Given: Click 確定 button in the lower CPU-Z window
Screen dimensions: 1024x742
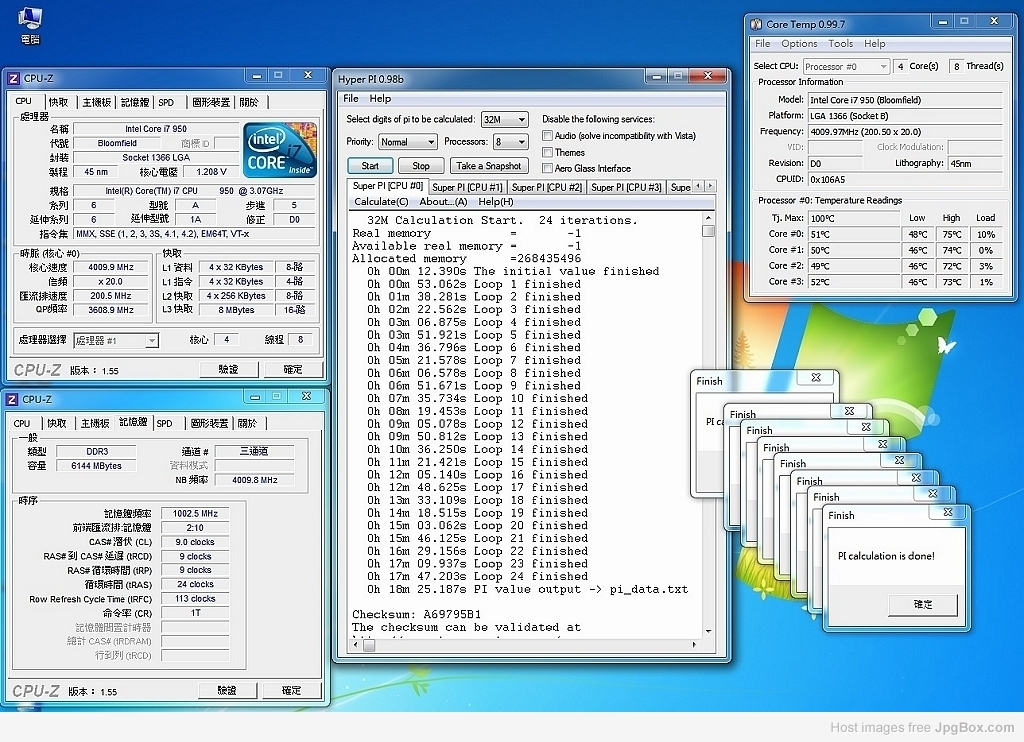Looking at the screenshot, I should tap(291, 690).
